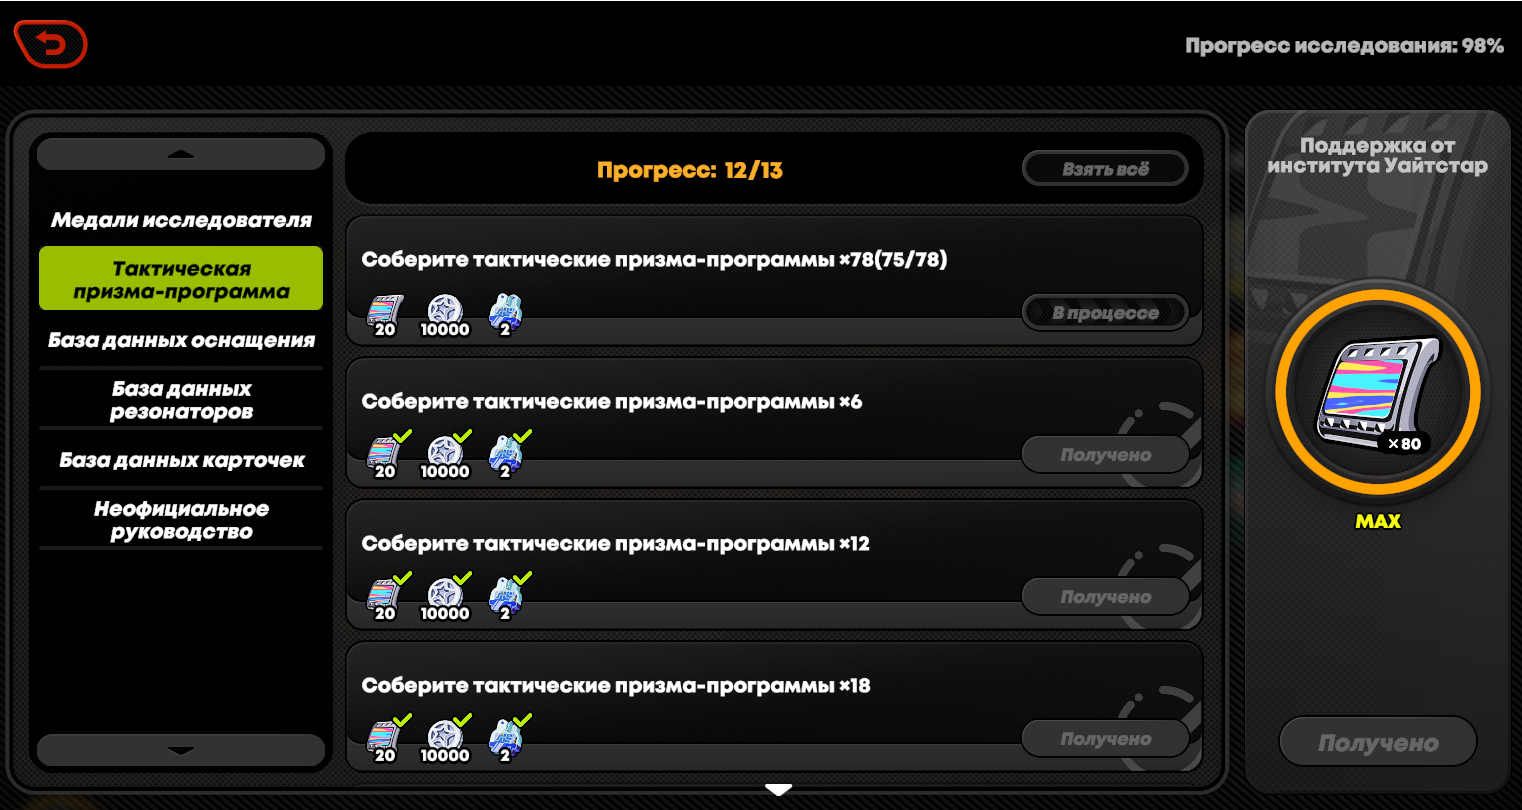Expand the category list with the up arrow
This screenshot has width=1522, height=810.
(x=181, y=154)
